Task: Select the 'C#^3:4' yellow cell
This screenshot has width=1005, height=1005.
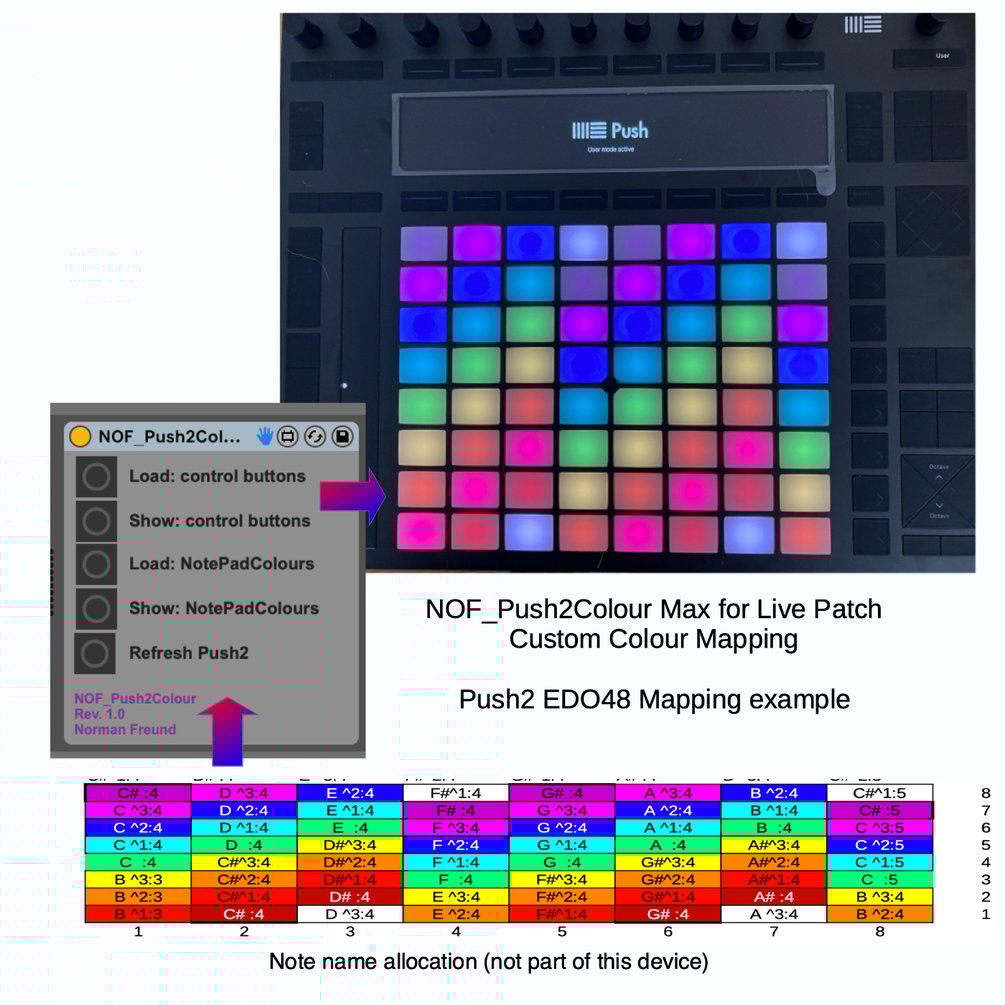Action: click(x=244, y=862)
